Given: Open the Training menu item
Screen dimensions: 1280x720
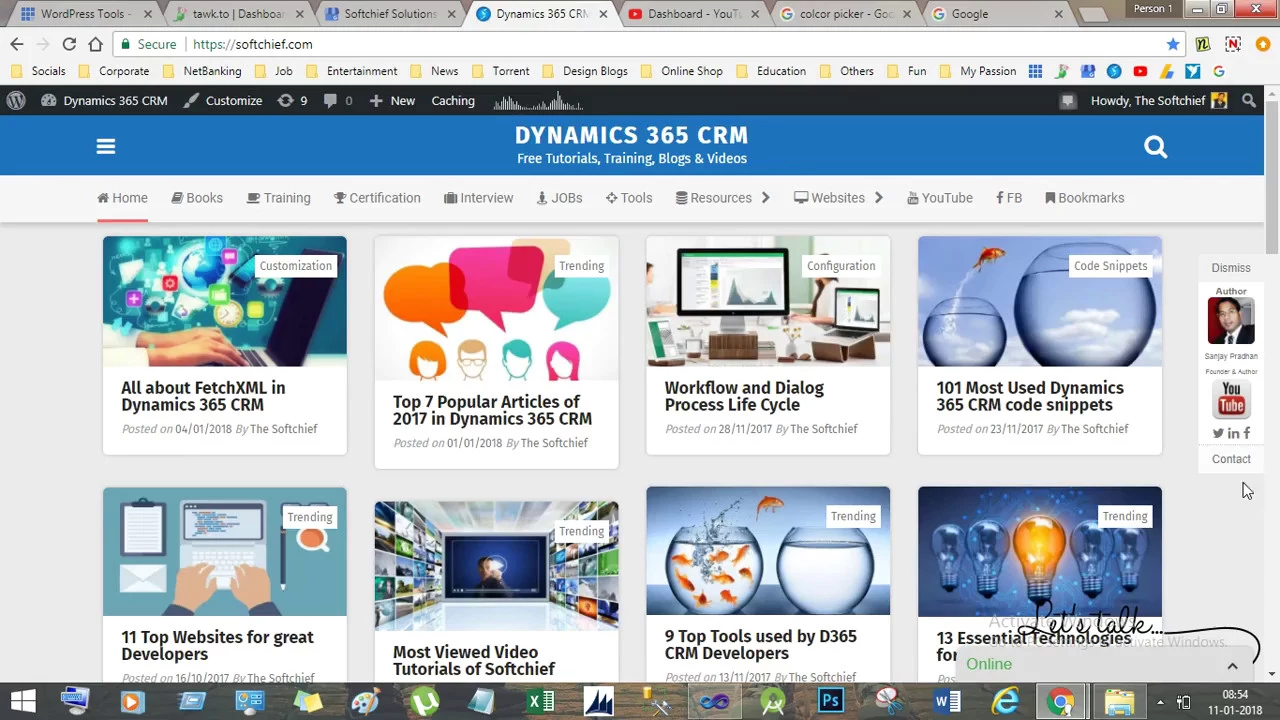Looking at the screenshot, I should point(279,198).
